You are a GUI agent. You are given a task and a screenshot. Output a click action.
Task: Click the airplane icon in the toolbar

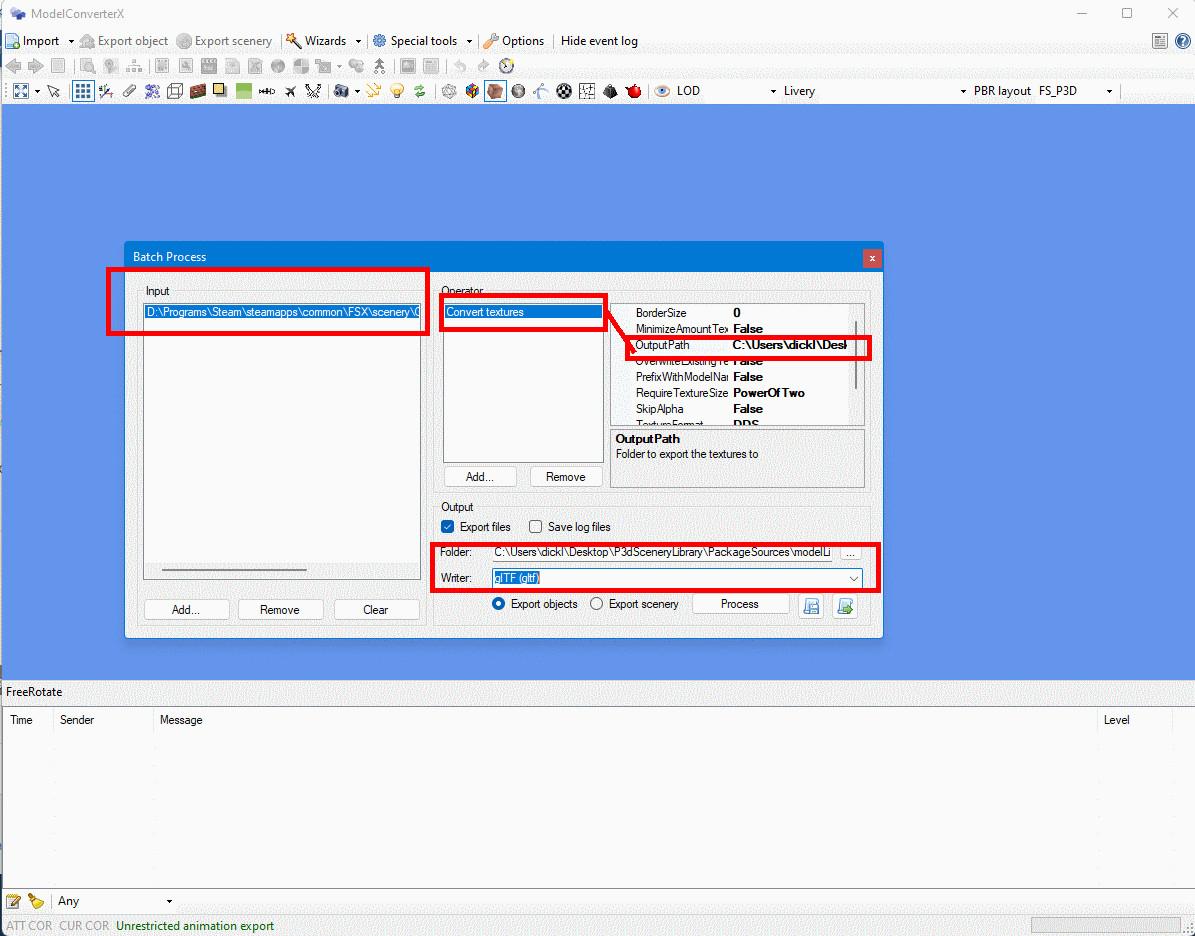tap(290, 91)
